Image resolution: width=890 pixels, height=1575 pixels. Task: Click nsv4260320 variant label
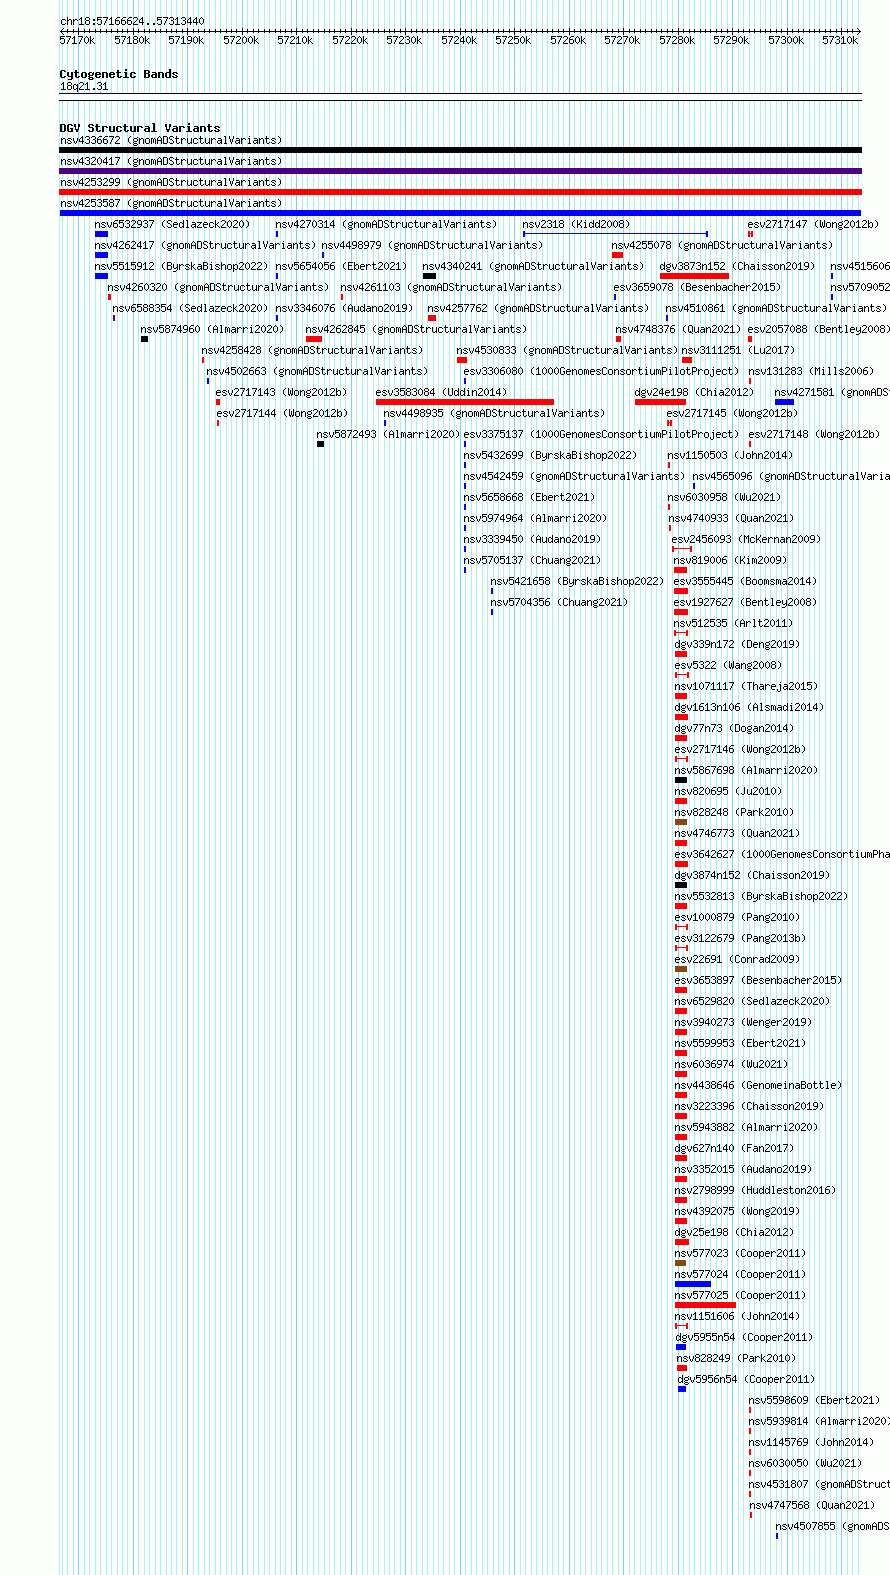tap(218, 287)
